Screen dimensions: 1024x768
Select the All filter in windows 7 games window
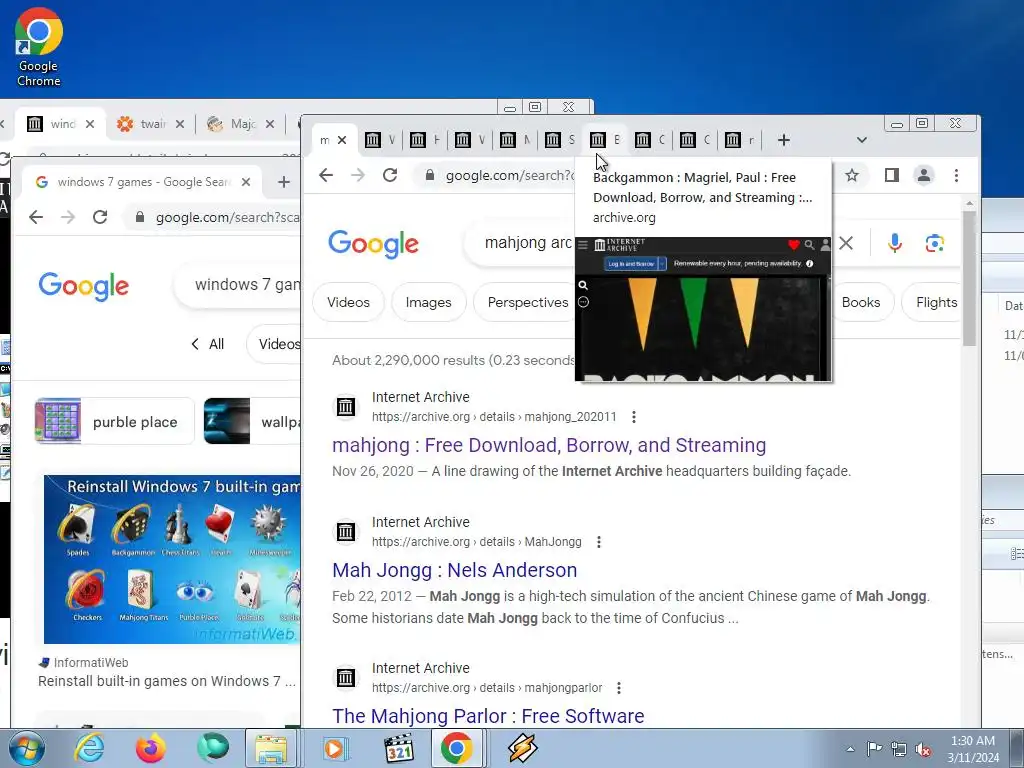click(x=208, y=344)
